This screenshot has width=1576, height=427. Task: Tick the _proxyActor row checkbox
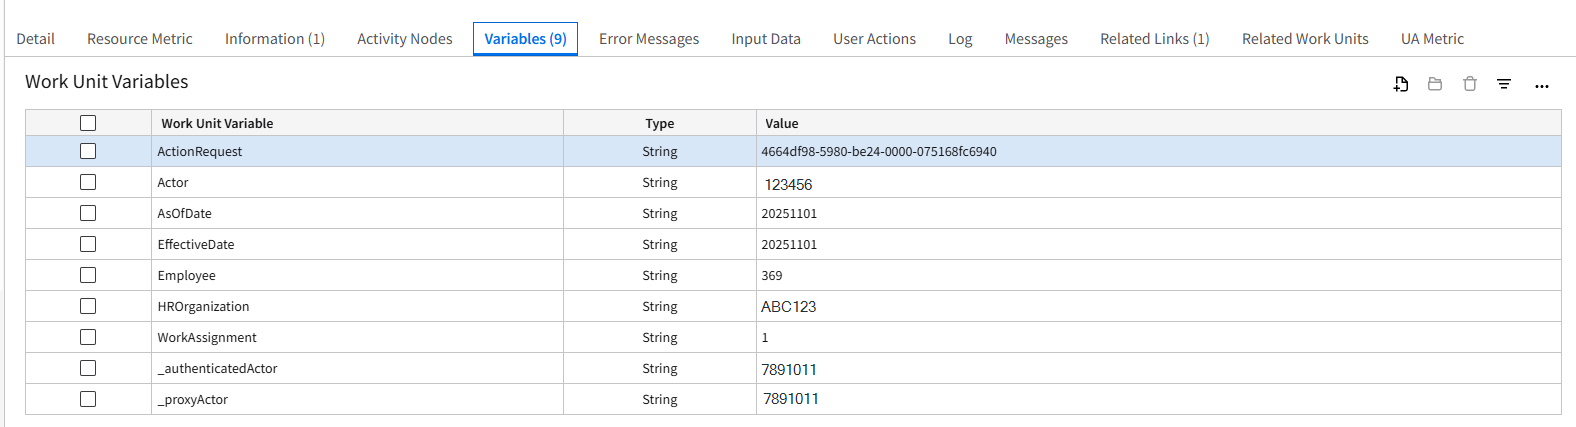[88, 399]
